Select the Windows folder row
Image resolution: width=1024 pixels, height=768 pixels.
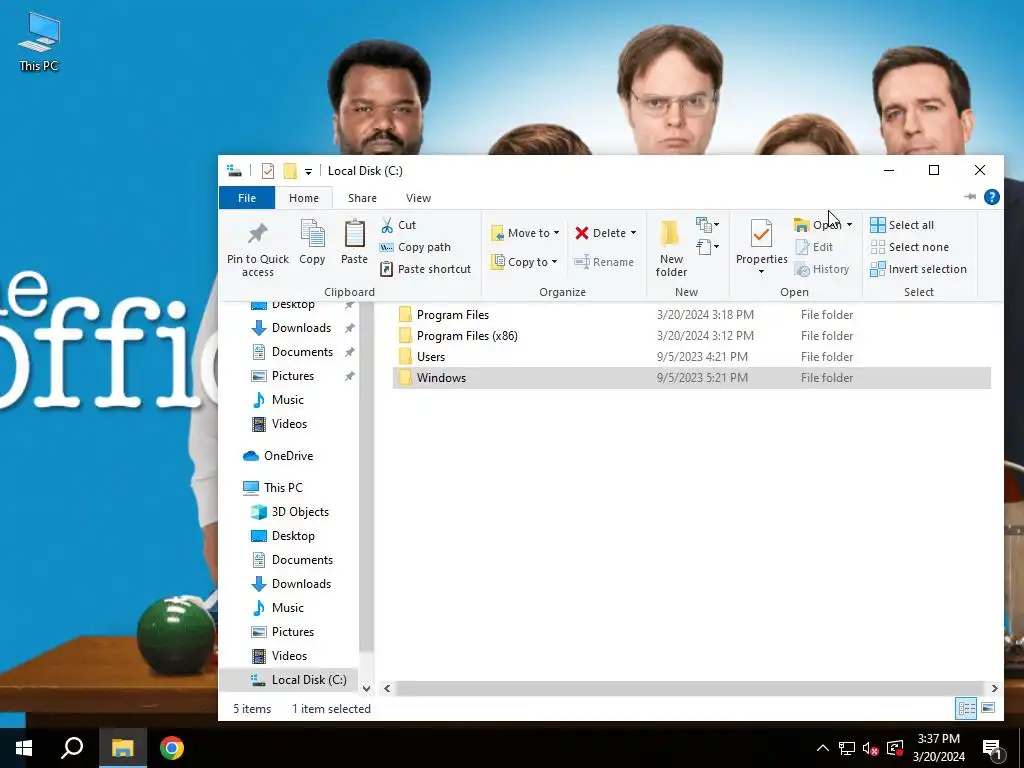(692, 378)
